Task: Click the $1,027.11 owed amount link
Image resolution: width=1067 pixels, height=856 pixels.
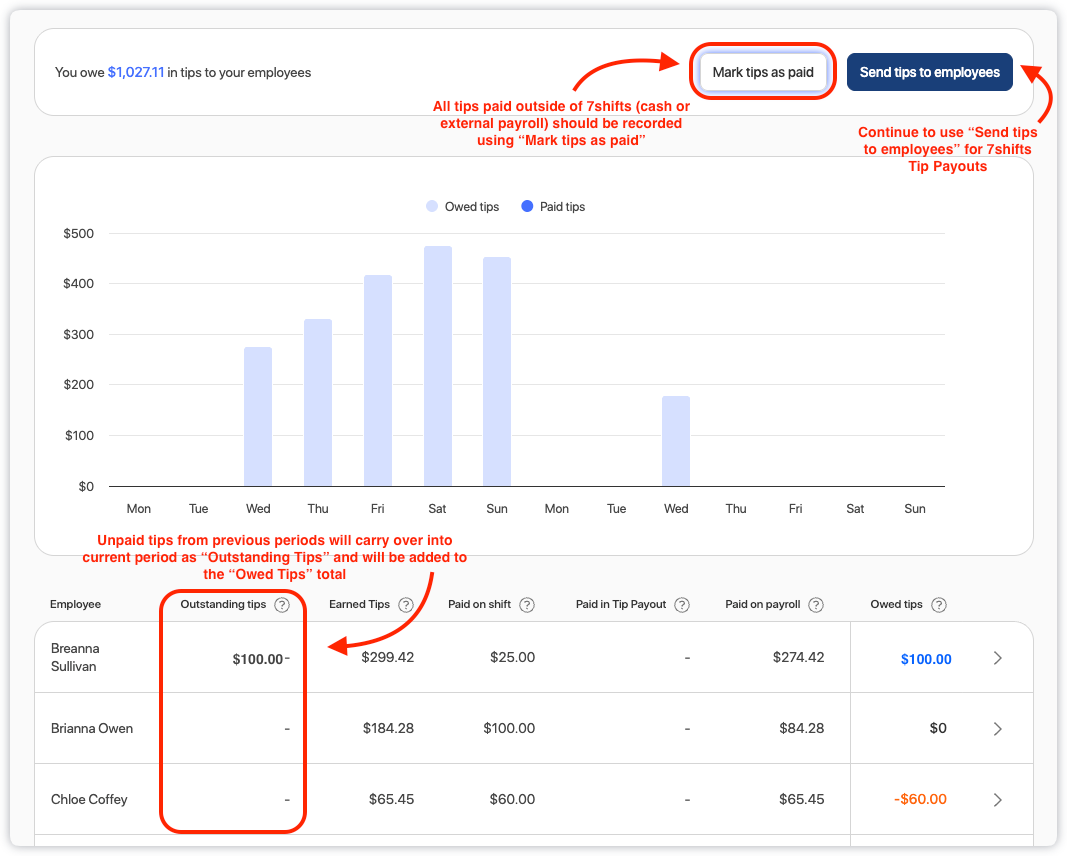Action: pyautogui.click(x=136, y=73)
